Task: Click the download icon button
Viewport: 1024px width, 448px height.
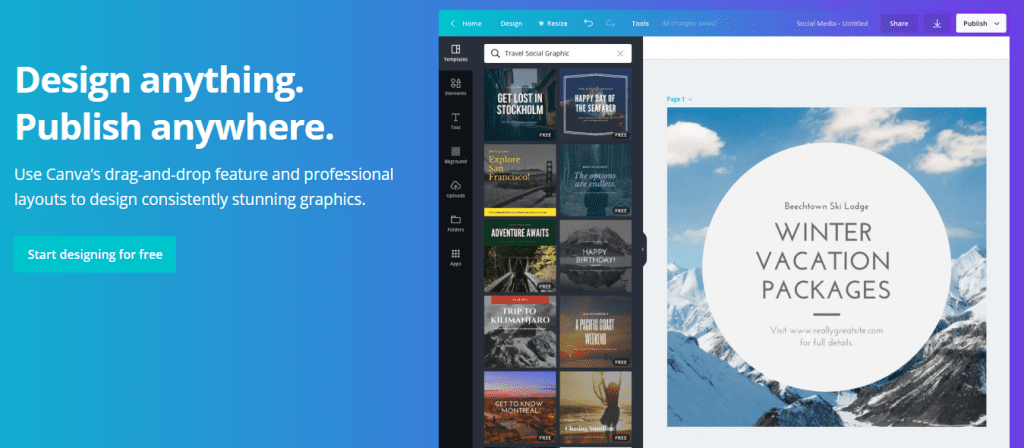Action: pos(937,23)
